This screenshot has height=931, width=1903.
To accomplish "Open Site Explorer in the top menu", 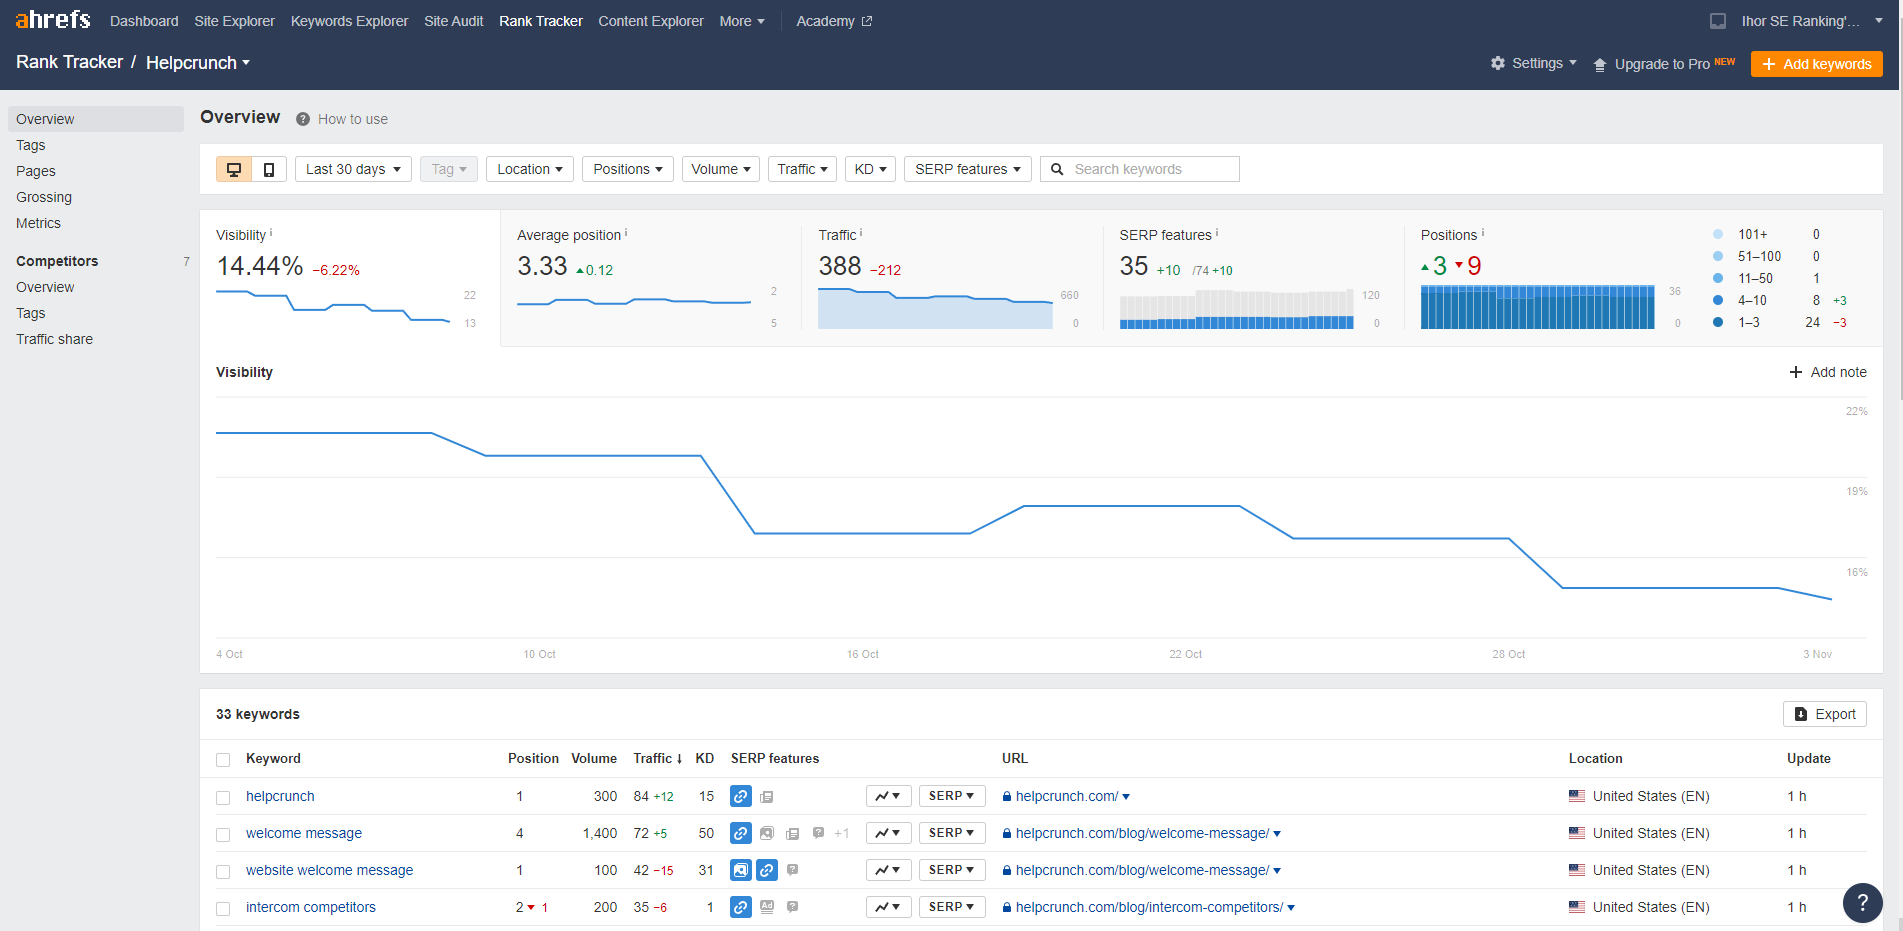I will (x=234, y=21).
